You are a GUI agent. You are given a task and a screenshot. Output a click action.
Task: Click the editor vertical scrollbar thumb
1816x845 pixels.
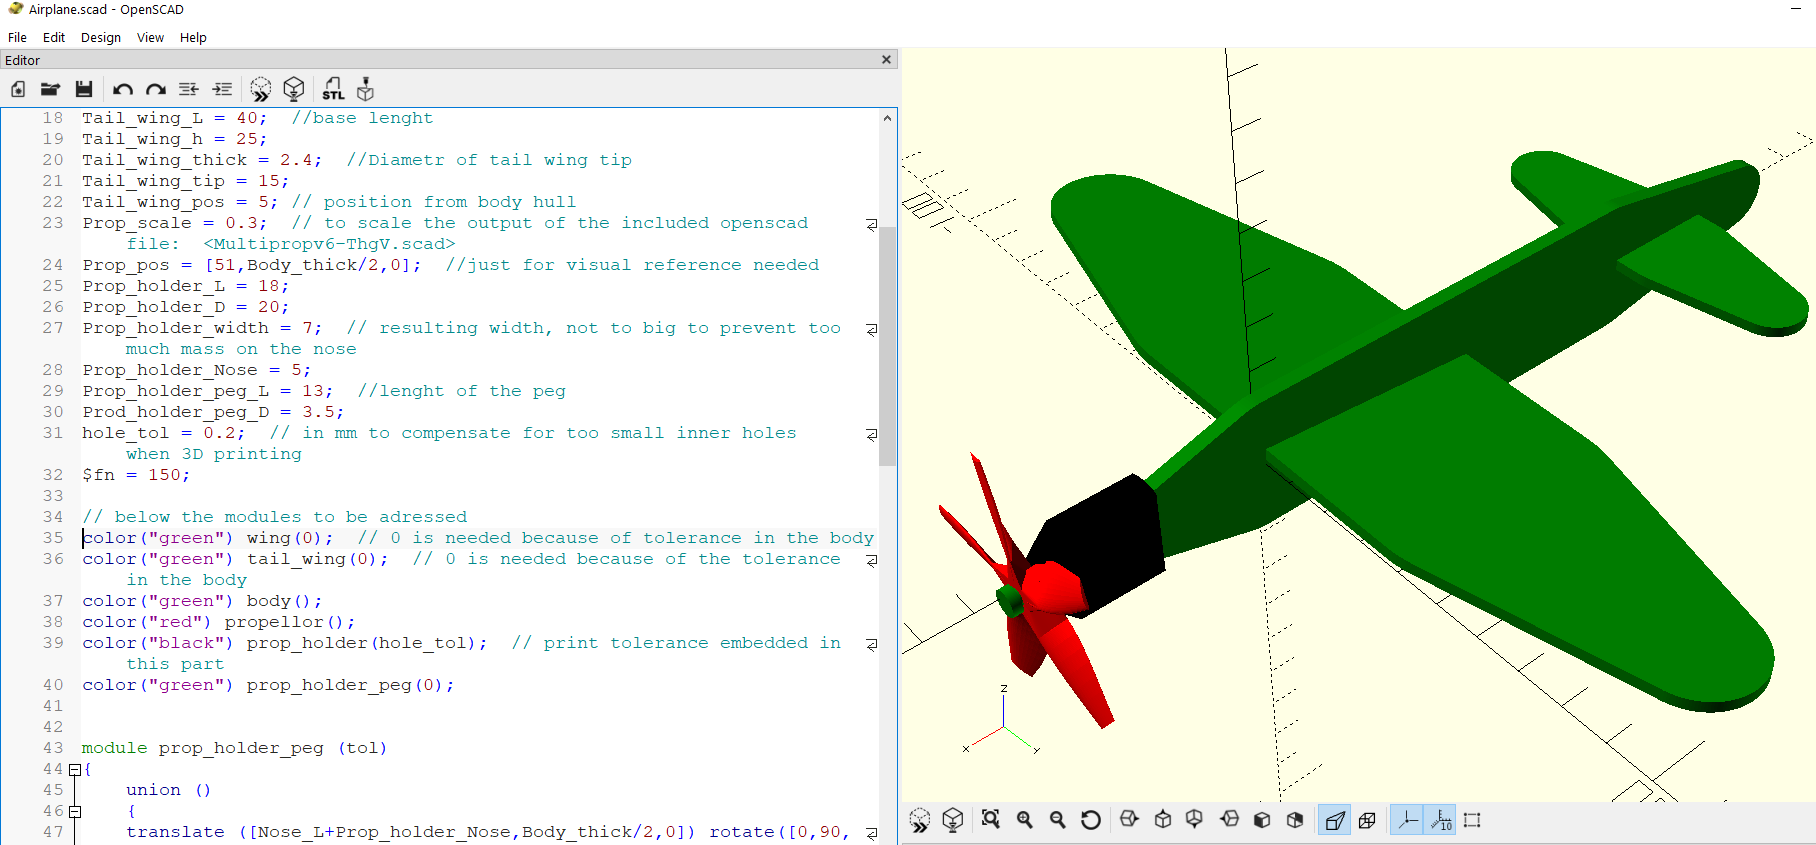pyautogui.click(x=887, y=346)
